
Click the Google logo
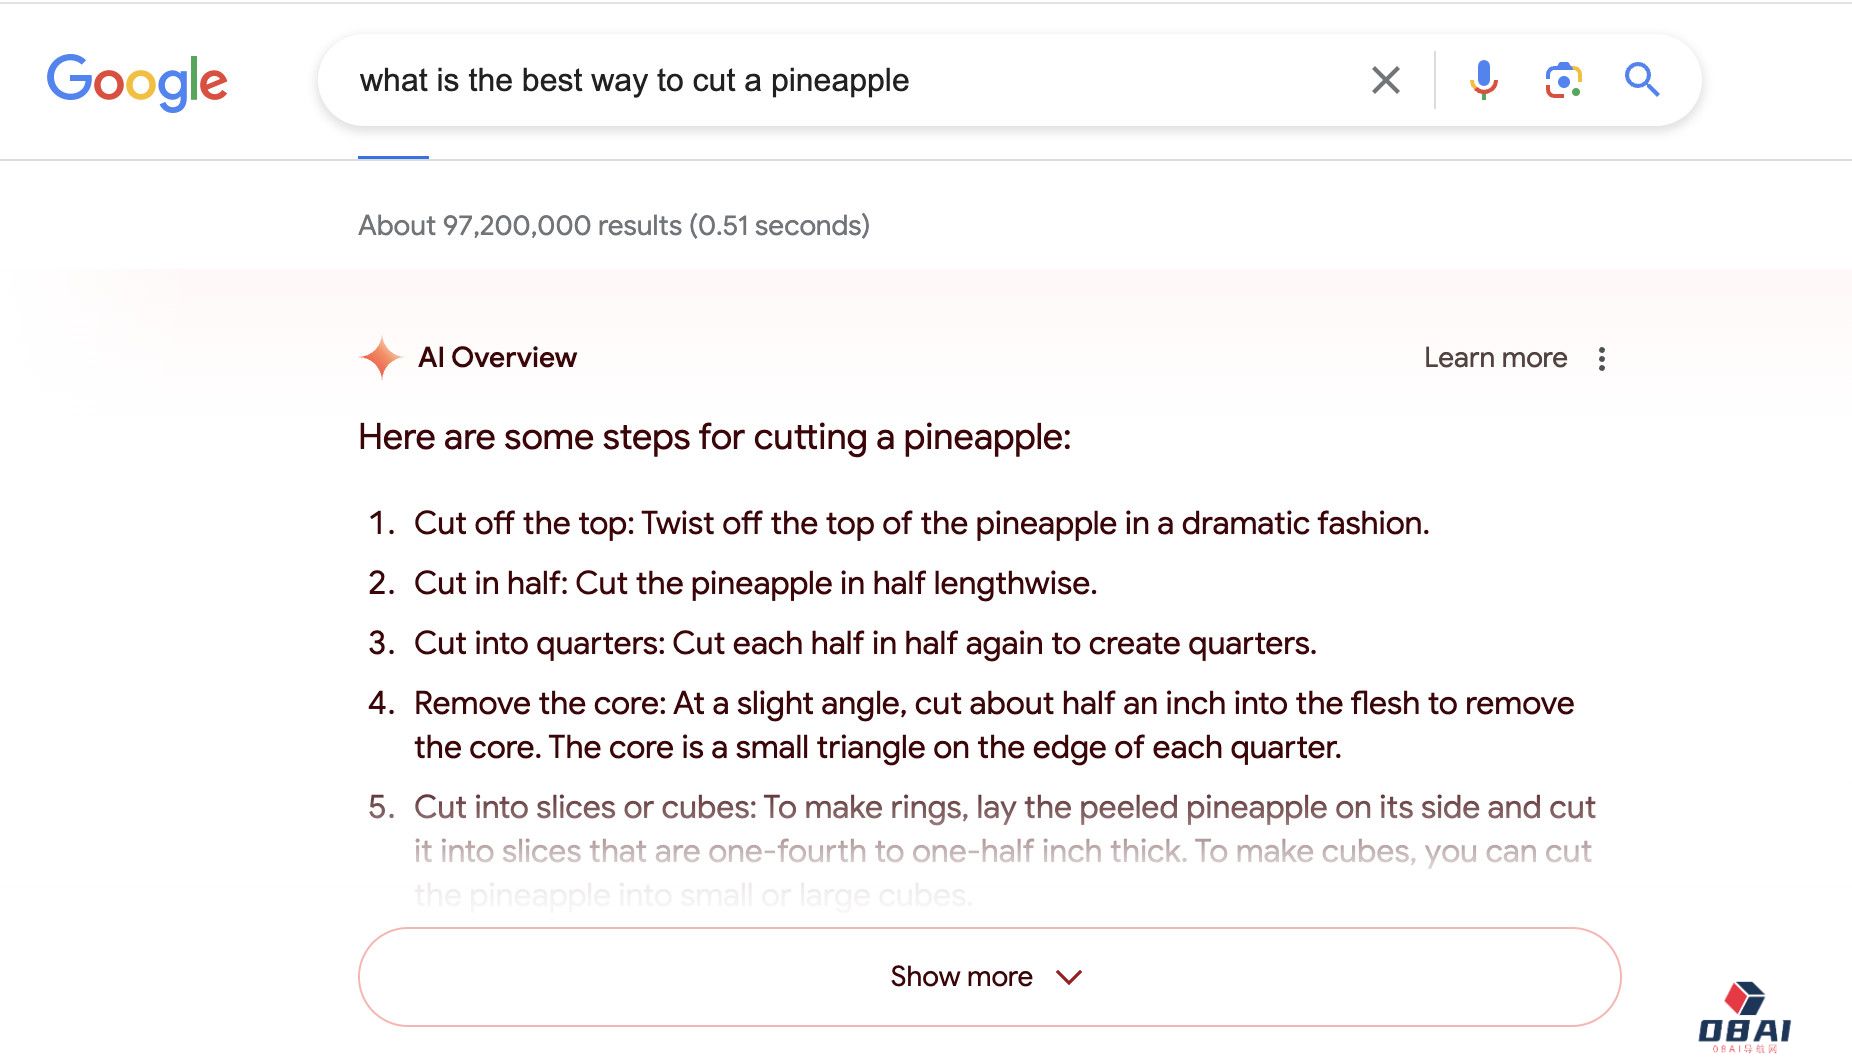tap(137, 81)
